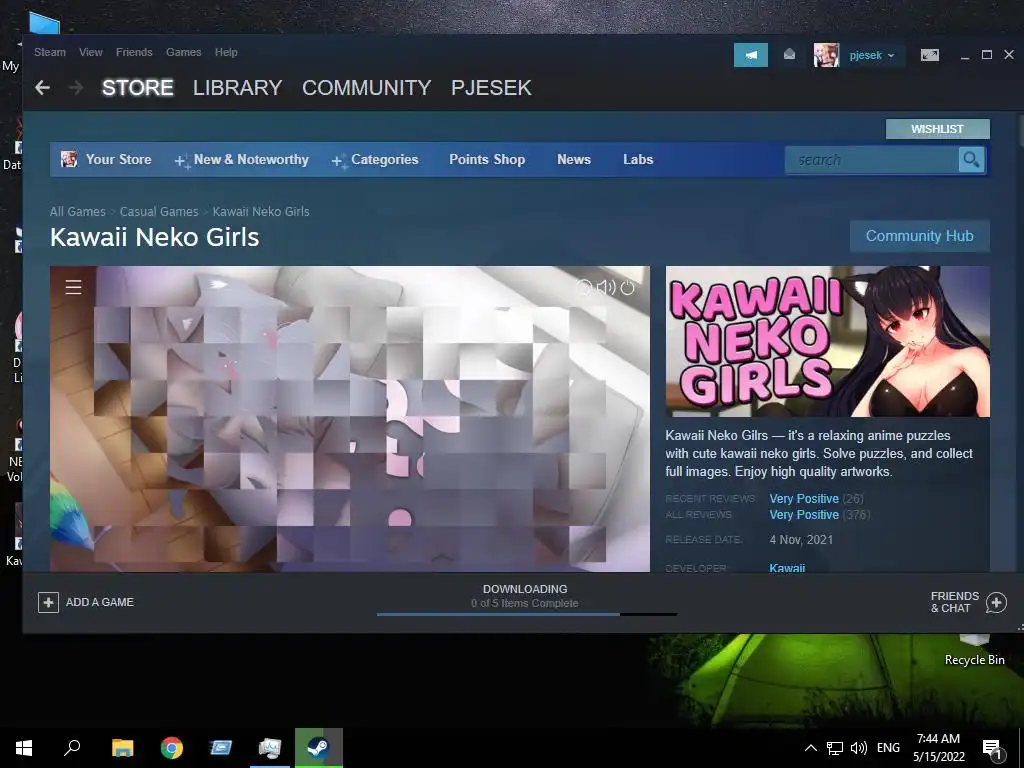Click Kawaii Neko Girls breadcrumb link
Viewport: 1024px width, 768px height.
[261, 212]
